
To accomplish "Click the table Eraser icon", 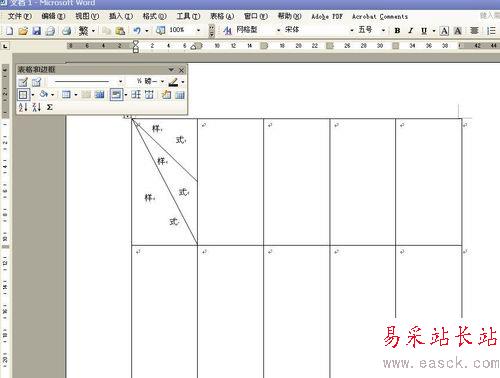I will [36, 82].
